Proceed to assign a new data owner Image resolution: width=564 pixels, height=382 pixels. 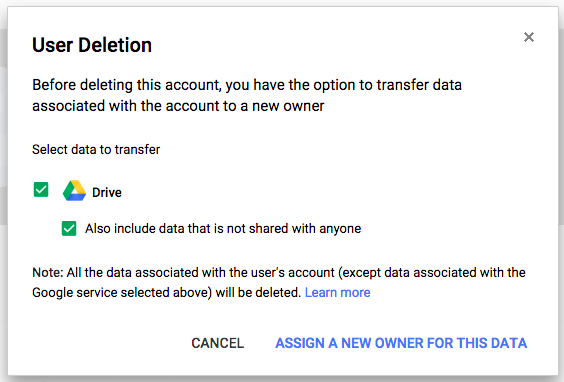pos(401,343)
